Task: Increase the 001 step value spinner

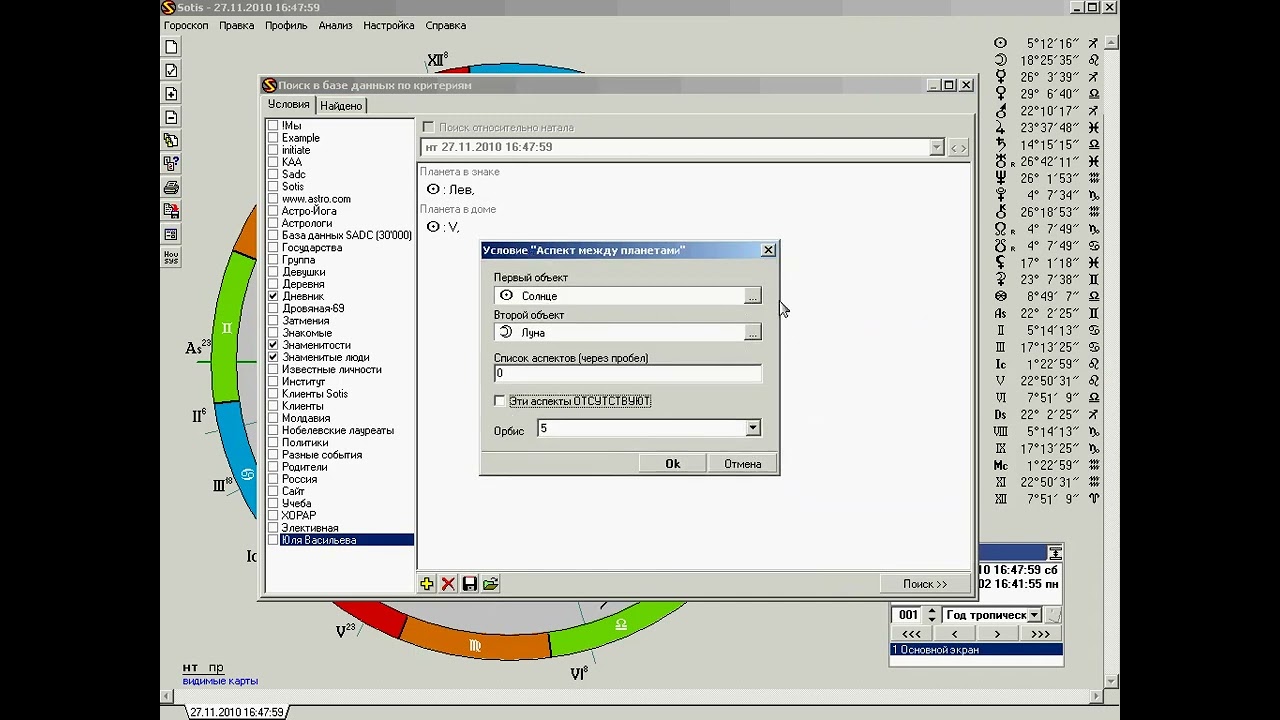Action: (x=932, y=611)
